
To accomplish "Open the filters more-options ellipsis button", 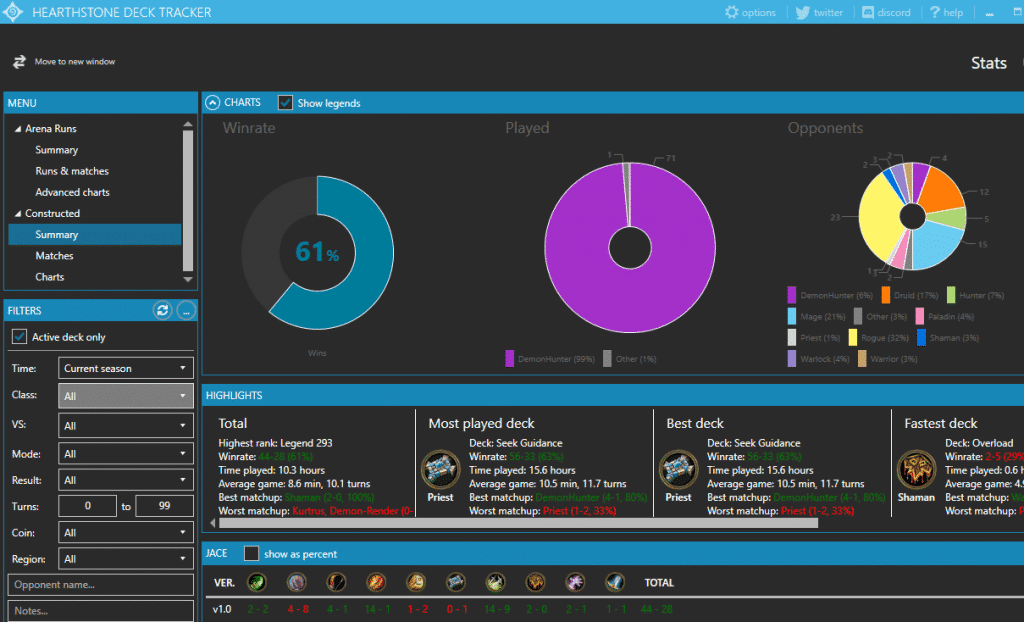I will (x=186, y=310).
